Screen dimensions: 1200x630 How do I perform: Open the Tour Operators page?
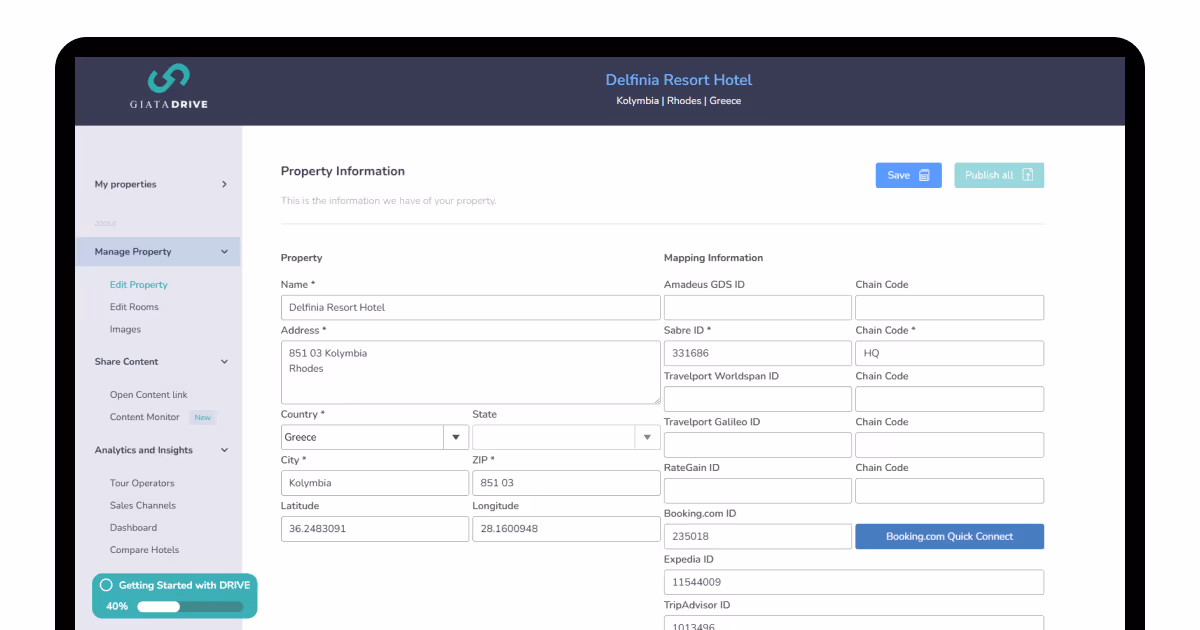pos(142,483)
